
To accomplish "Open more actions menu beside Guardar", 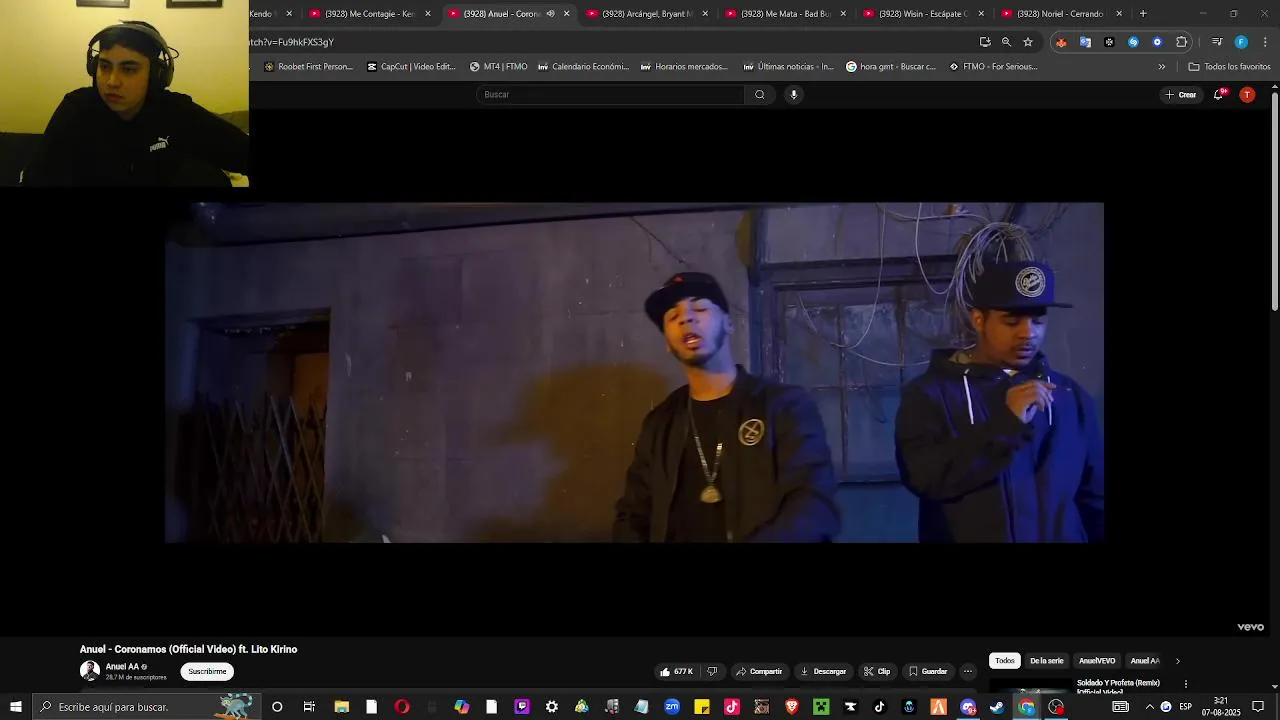I will click(x=967, y=671).
